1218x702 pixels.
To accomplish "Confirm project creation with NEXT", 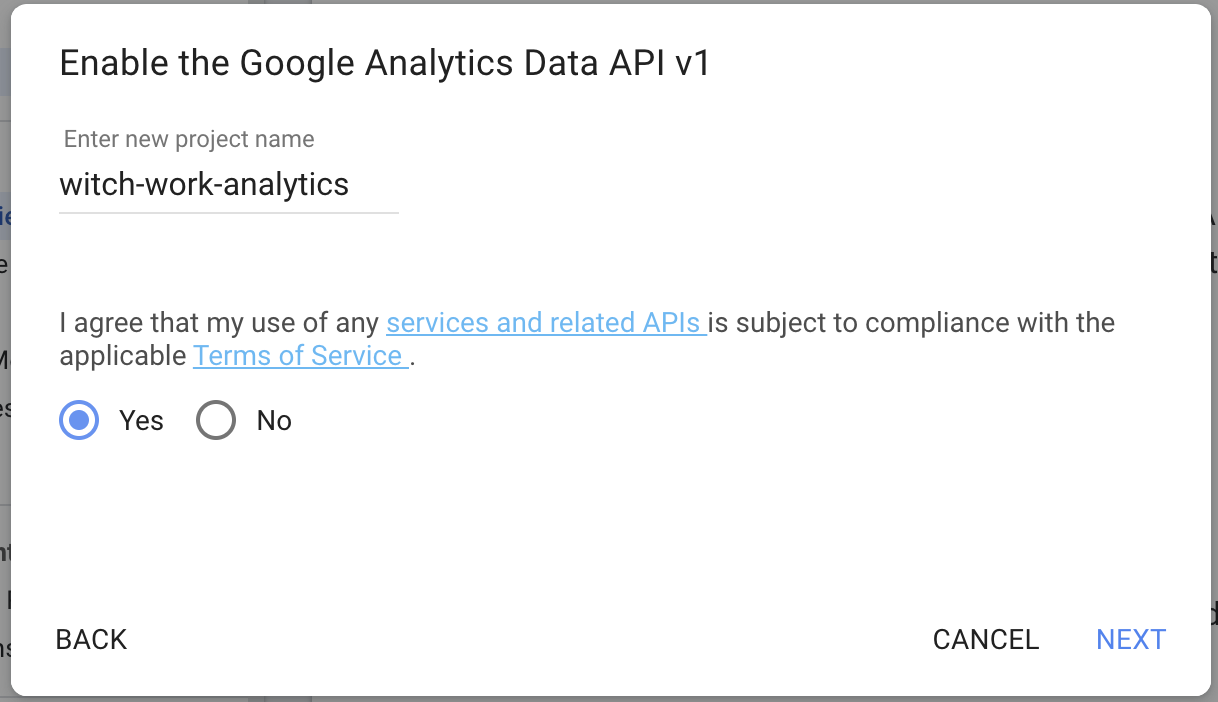I will click(1131, 639).
